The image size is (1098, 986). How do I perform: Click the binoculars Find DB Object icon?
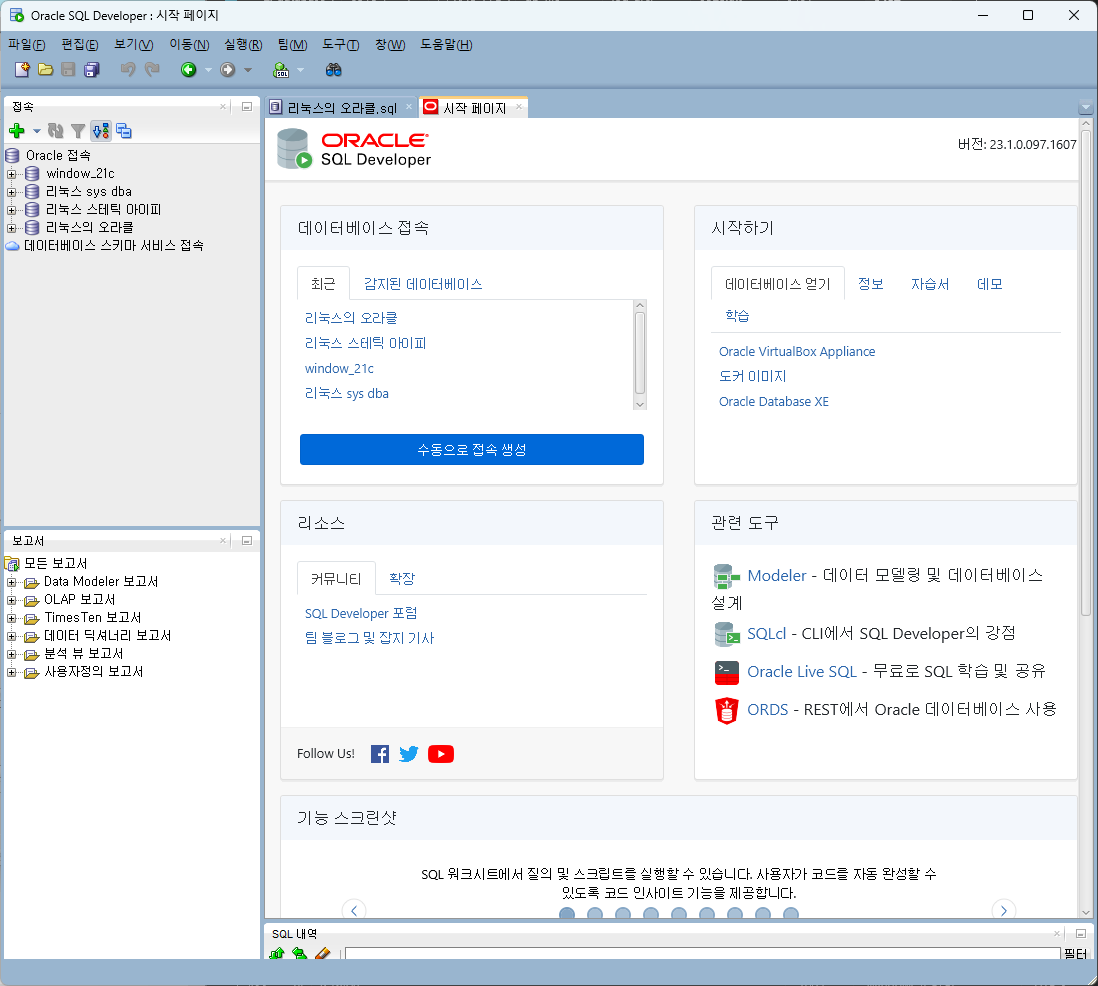pos(333,69)
